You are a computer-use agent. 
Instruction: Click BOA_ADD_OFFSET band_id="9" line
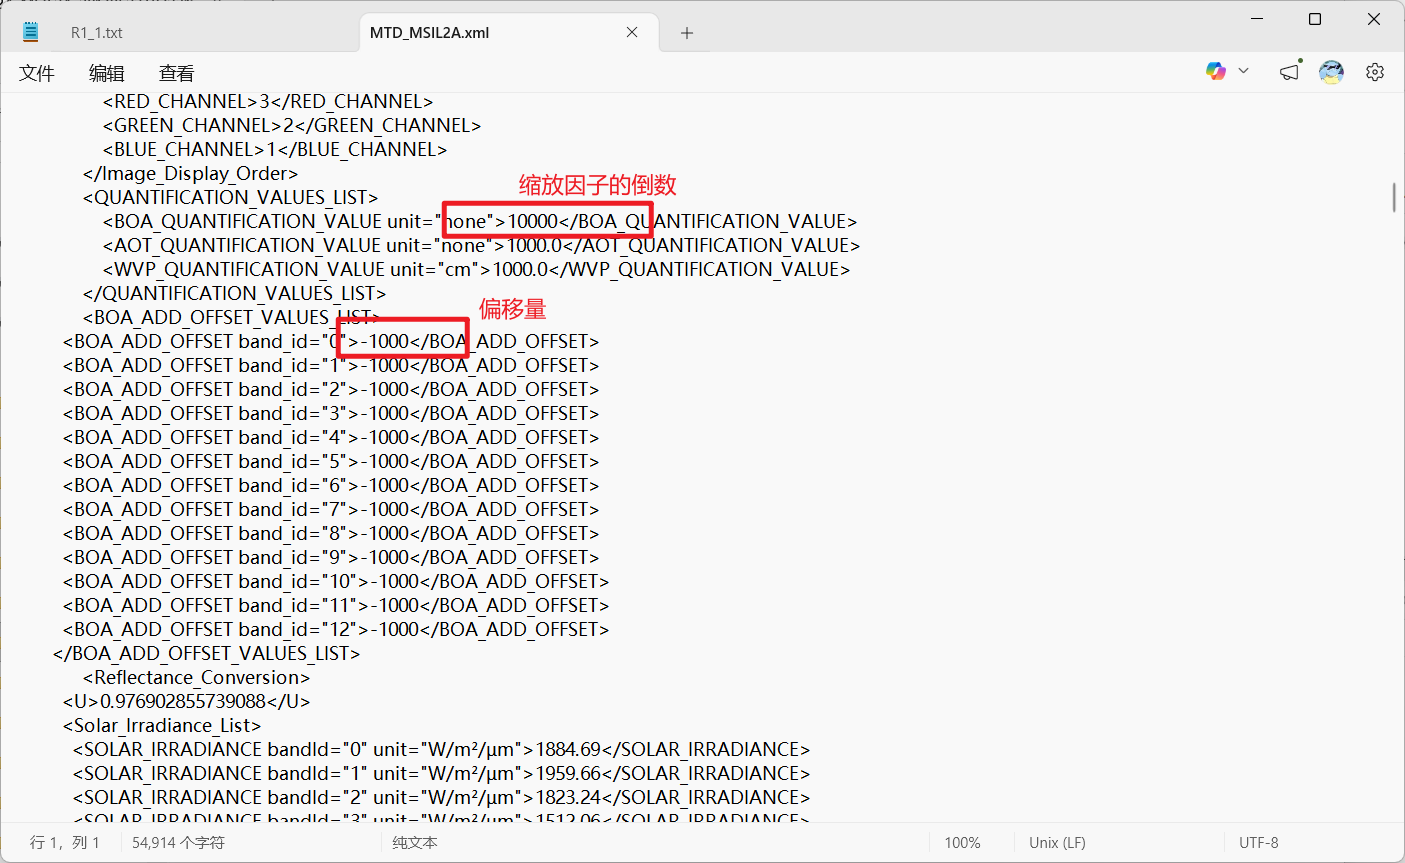coord(331,557)
